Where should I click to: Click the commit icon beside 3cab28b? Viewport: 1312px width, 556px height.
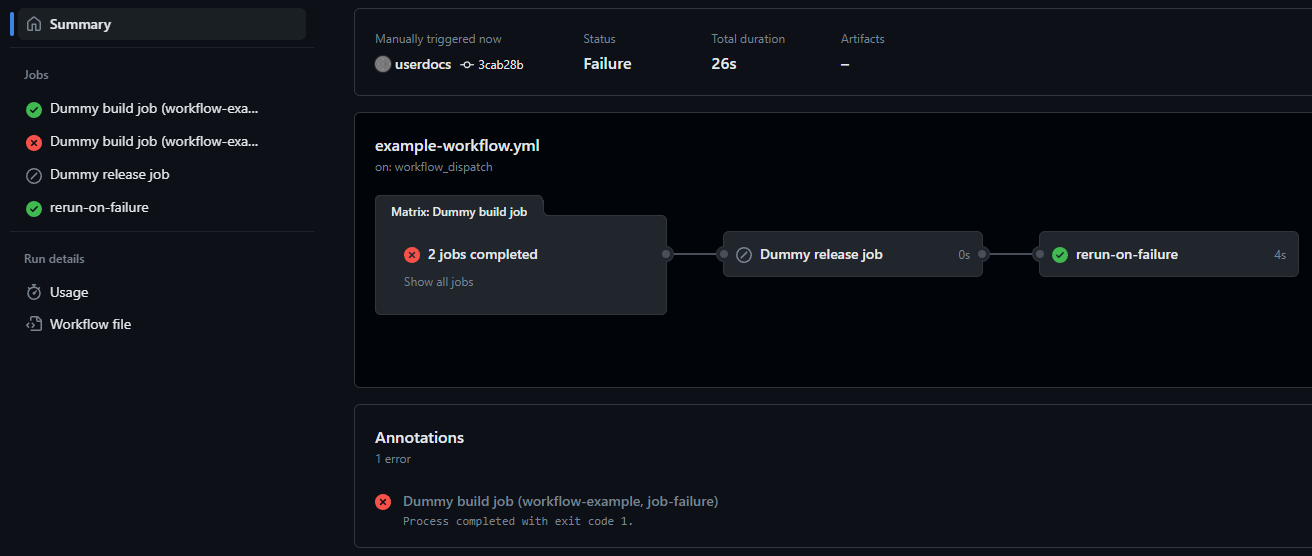pos(467,64)
